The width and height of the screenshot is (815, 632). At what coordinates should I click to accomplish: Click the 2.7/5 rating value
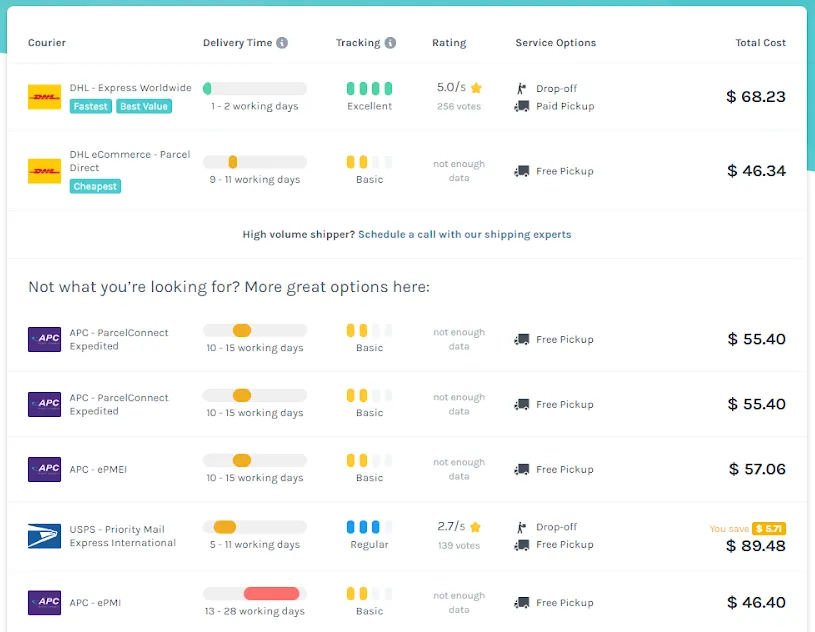click(x=451, y=526)
